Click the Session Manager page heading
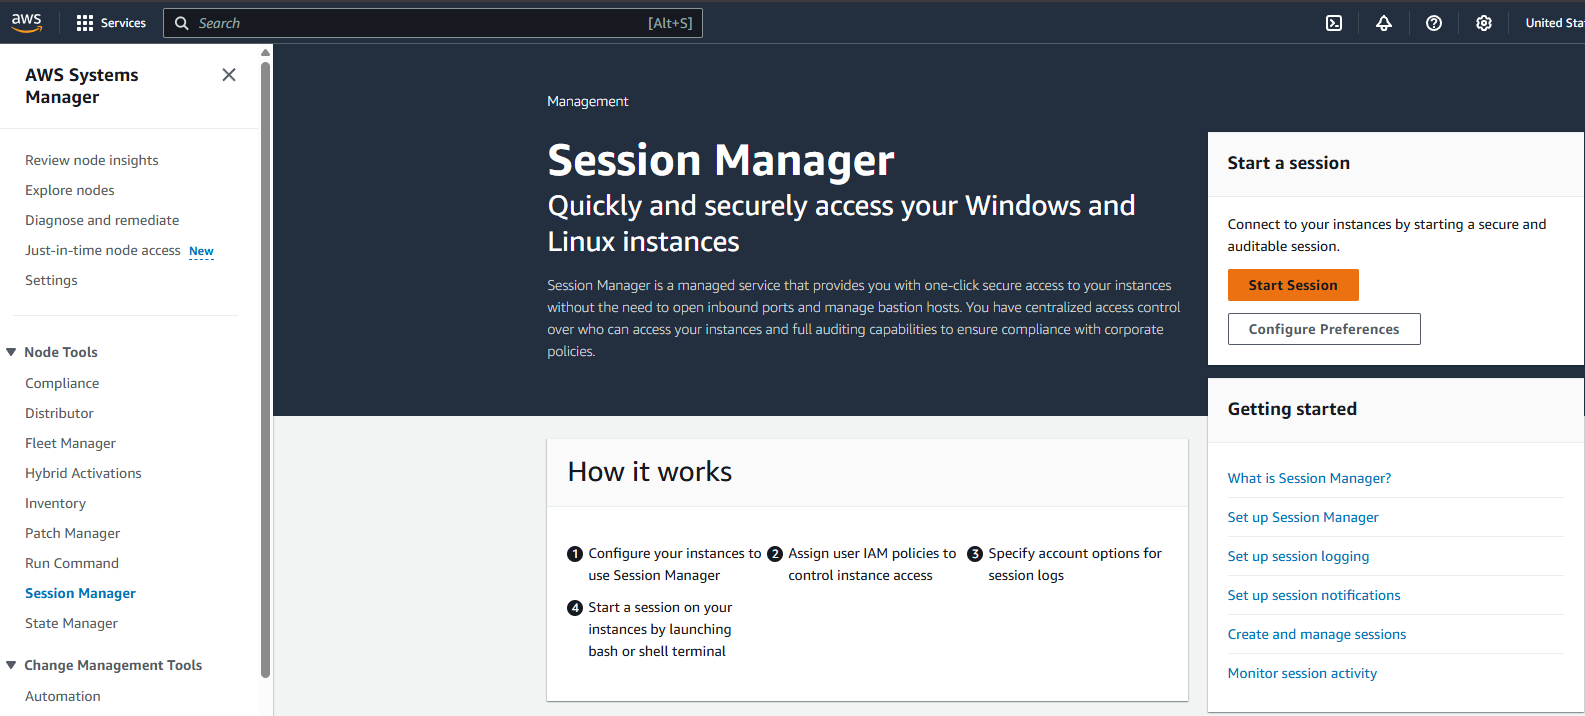Image resolution: width=1585 pixels, height=716 pixels. click(721, 160)
